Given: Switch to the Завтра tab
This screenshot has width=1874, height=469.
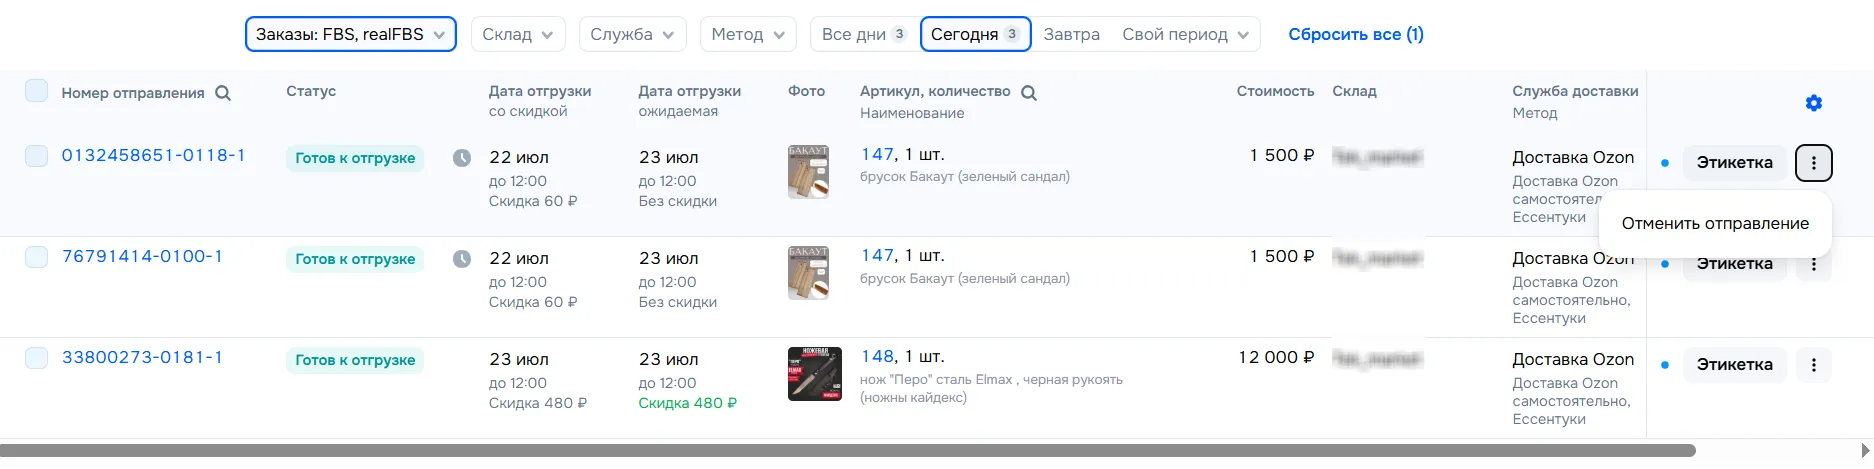Looking at the screenshot, I should point(1071,34).
